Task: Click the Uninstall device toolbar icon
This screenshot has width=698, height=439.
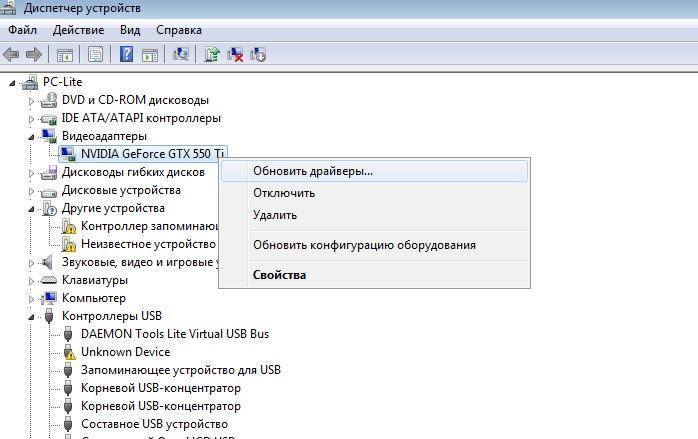Action: click(258, 55)
